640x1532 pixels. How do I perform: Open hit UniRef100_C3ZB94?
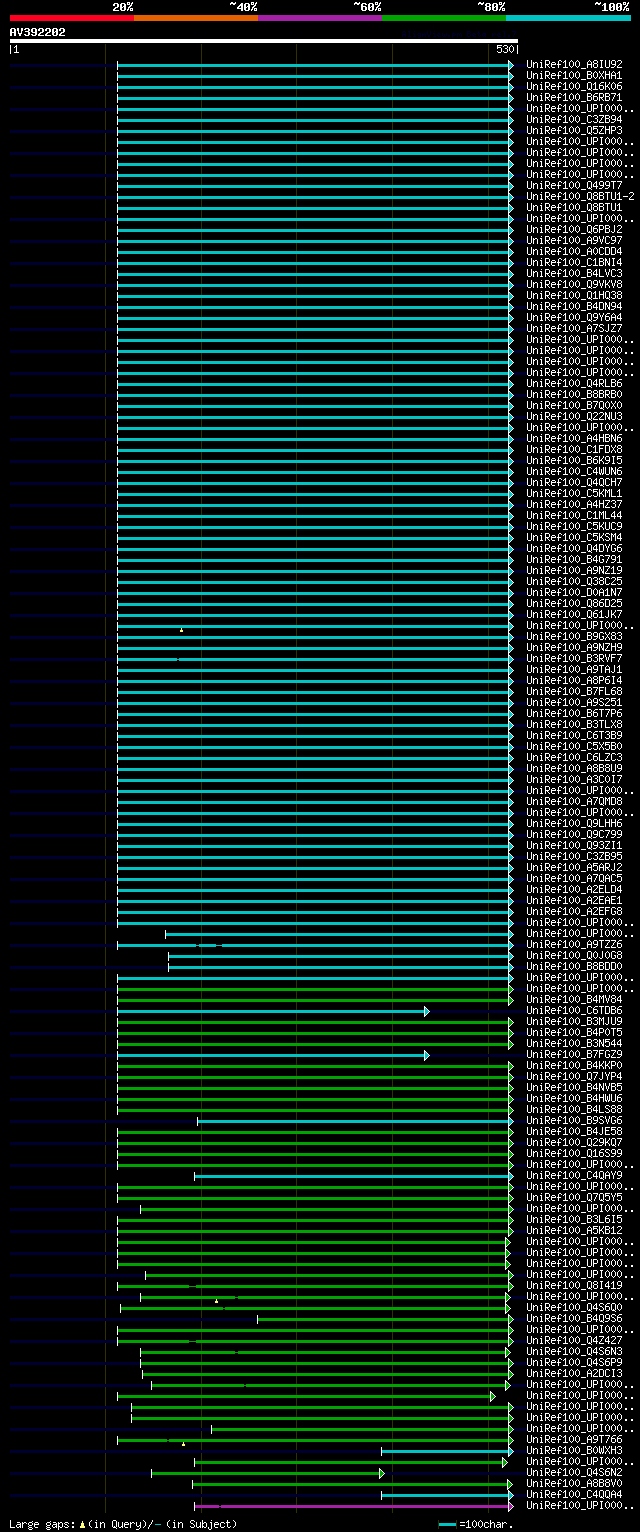[574, 119]
